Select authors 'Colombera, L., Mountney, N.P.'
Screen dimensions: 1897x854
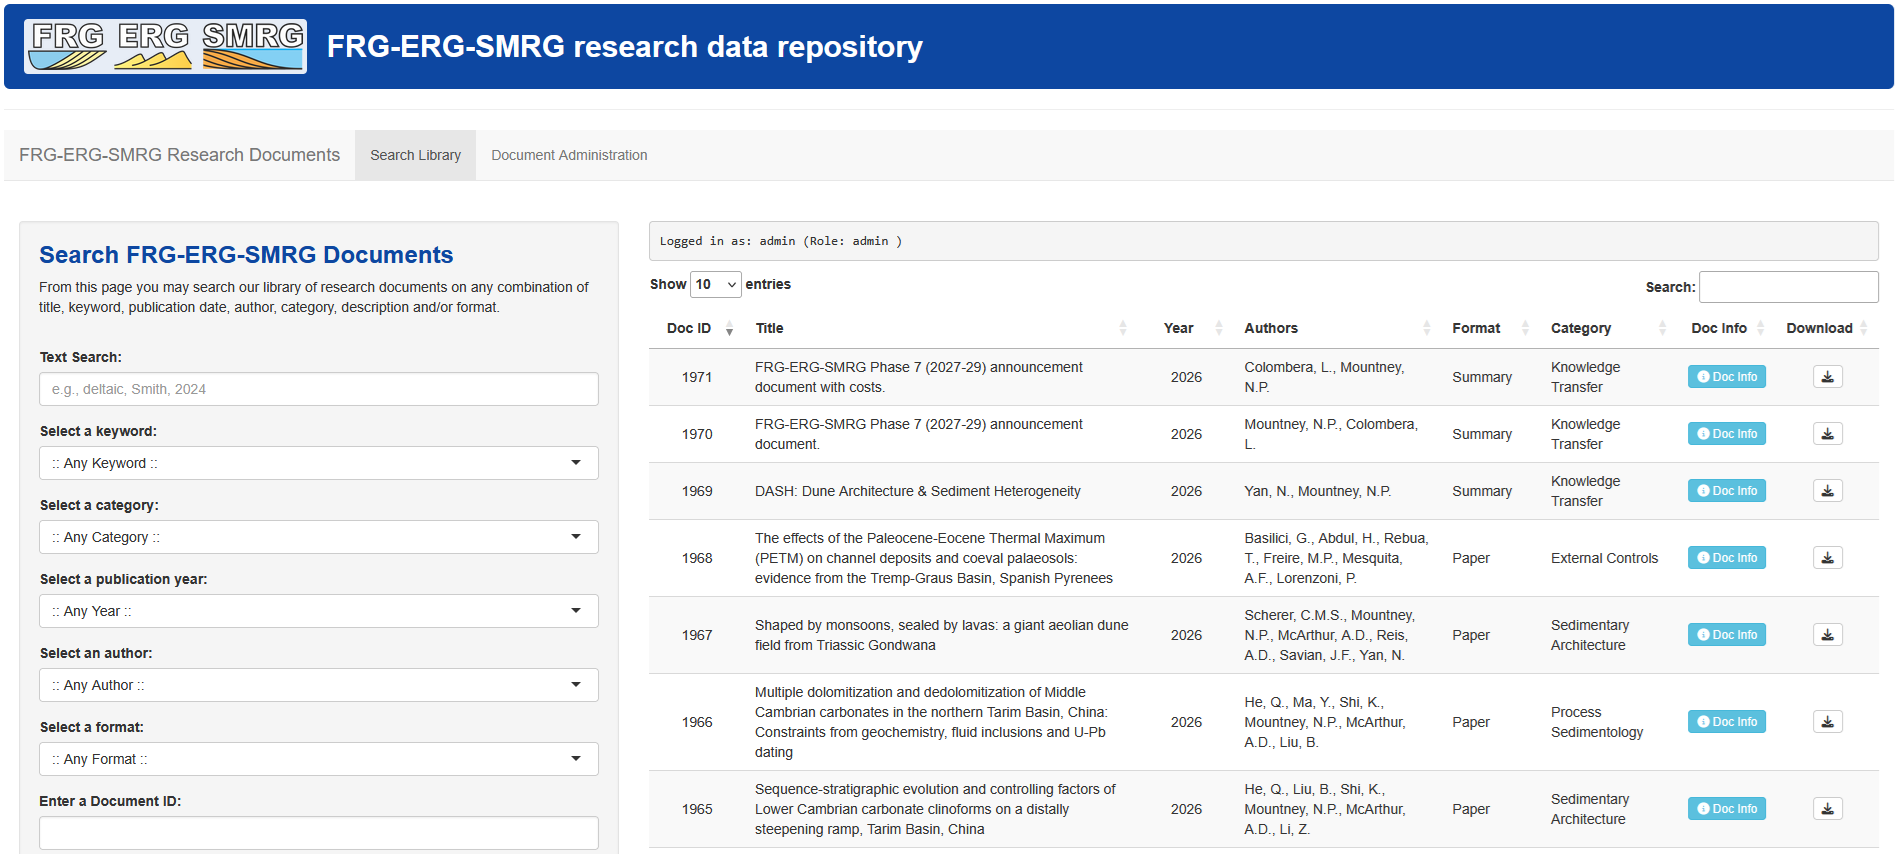coord(1324,377)
